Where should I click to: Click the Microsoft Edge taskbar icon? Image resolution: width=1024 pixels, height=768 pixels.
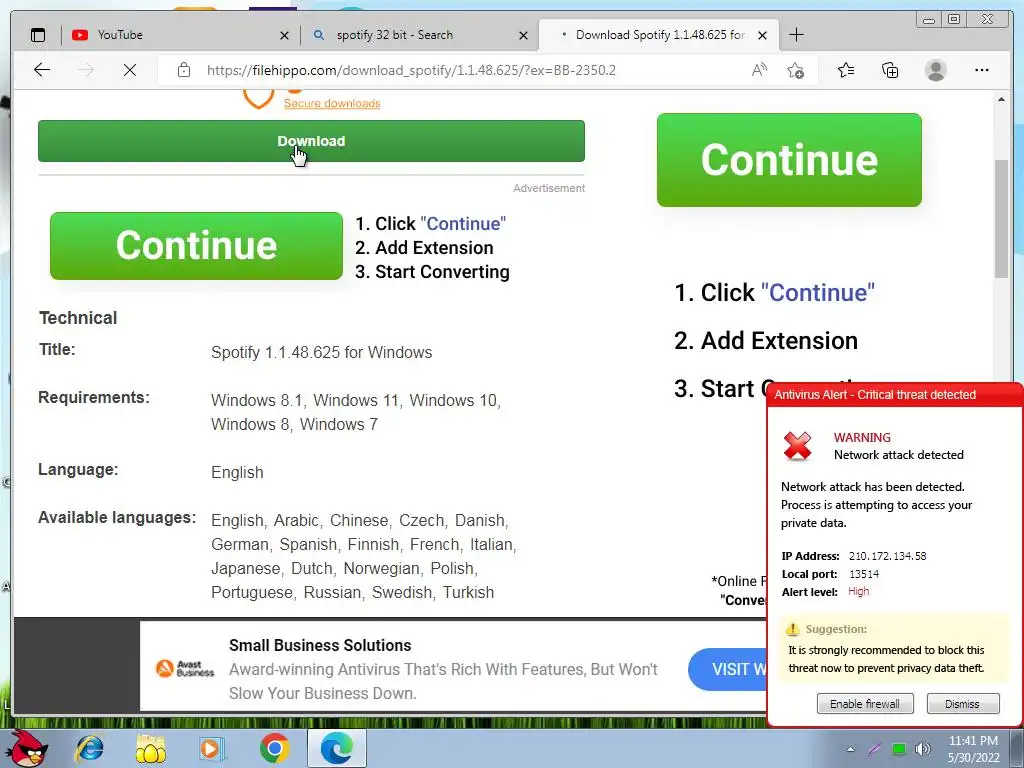click(337, 748)
